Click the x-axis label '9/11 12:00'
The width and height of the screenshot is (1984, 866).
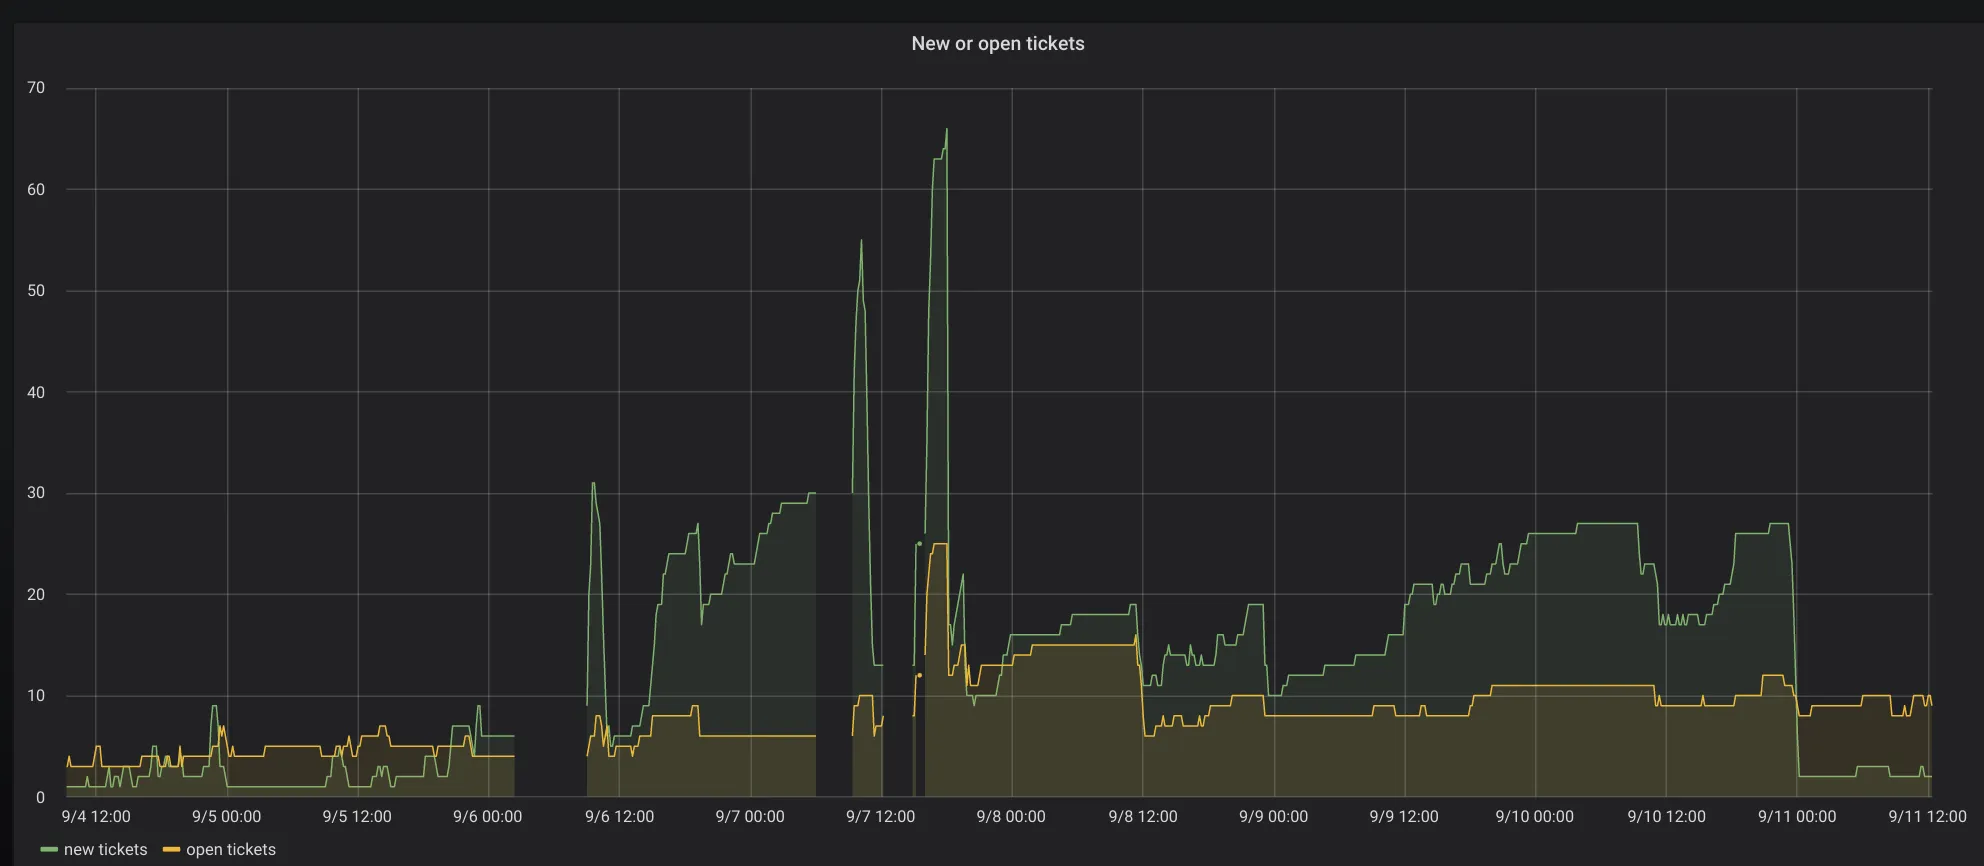[1927, 817]
